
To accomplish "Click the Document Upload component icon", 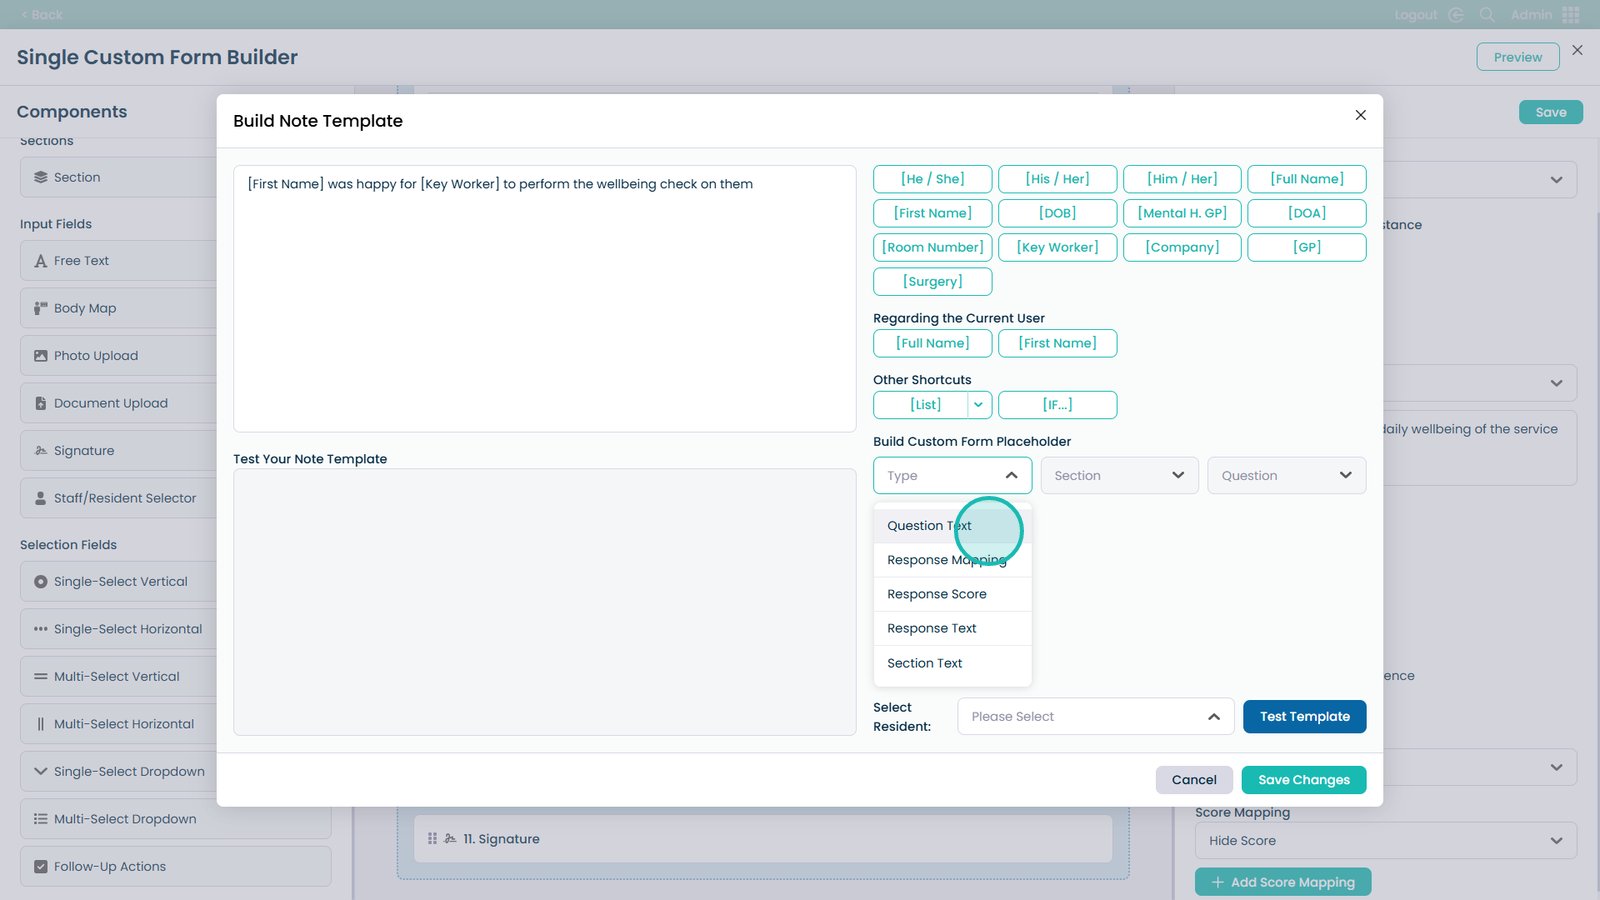I will tap(41, 403).
